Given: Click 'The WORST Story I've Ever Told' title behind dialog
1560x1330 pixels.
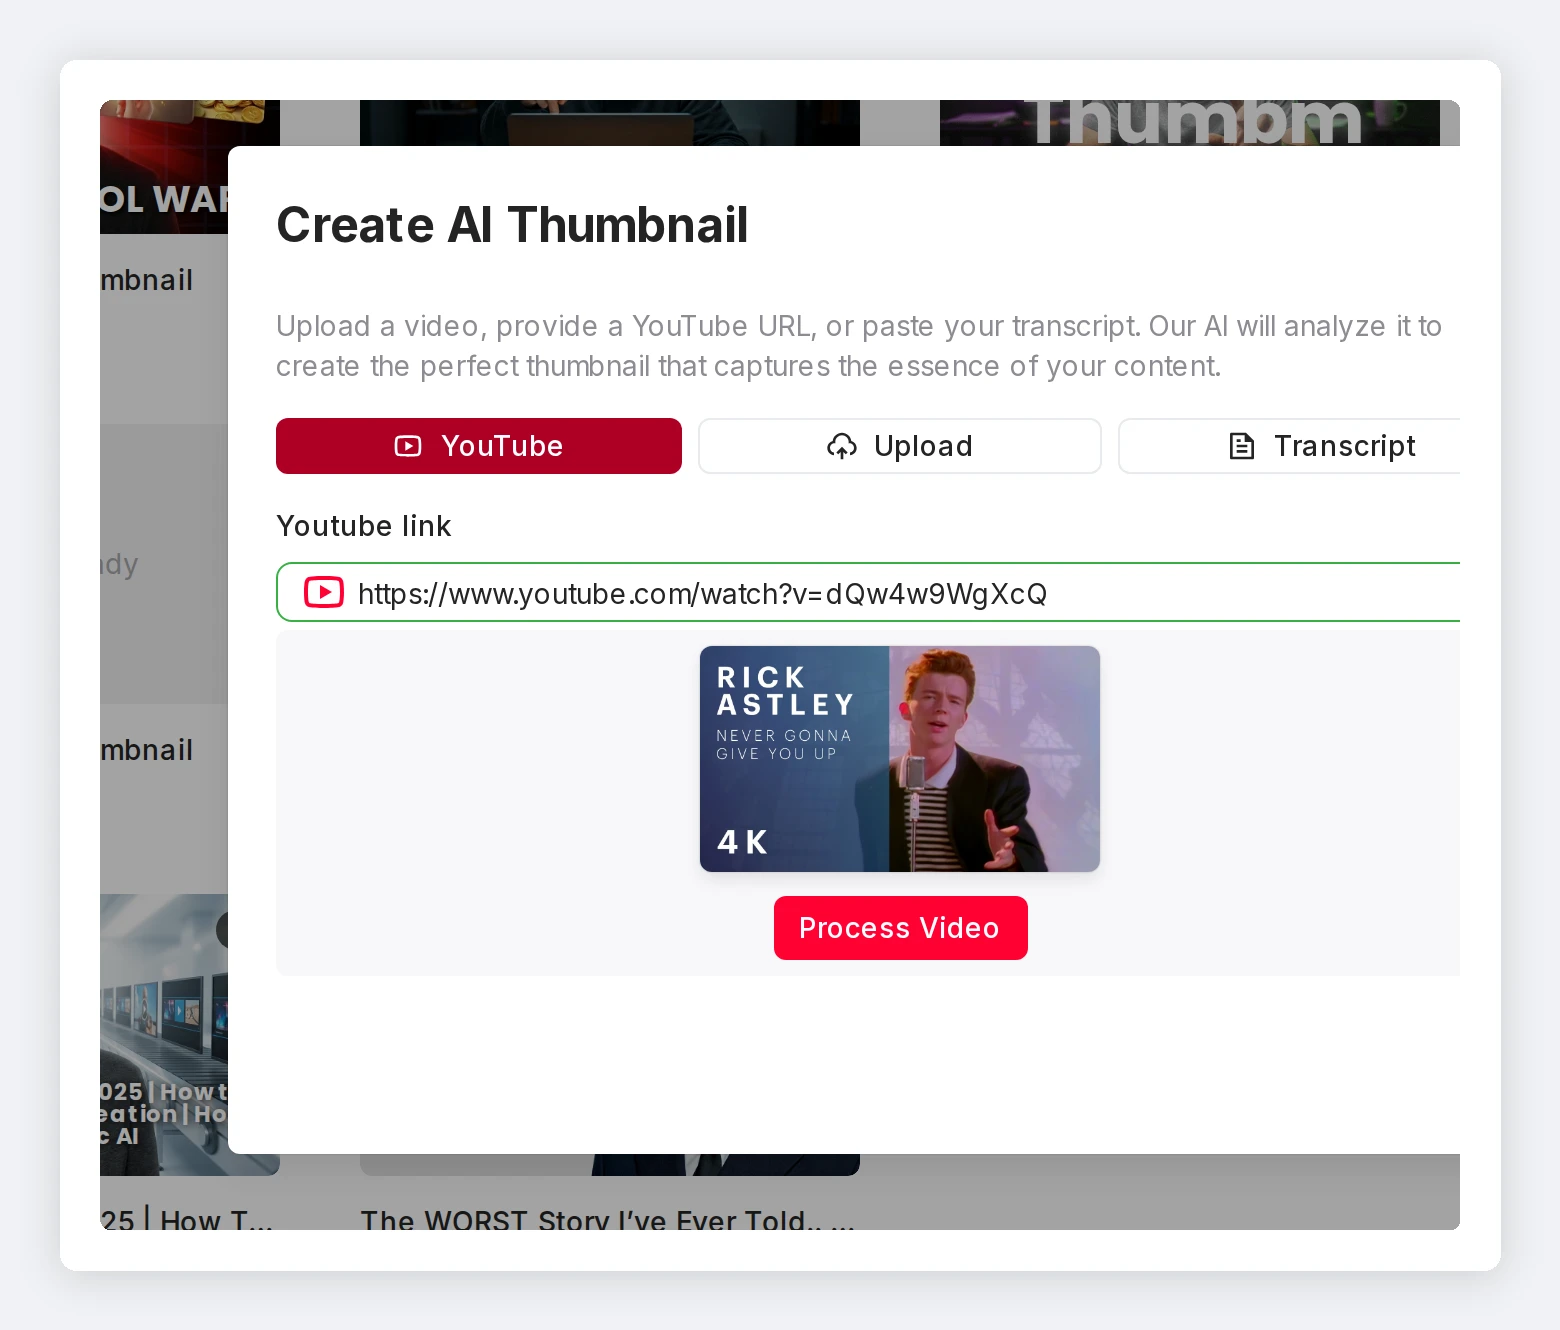Looking at the screenshot, I should pyautogui.click(x=608, y=1219).
